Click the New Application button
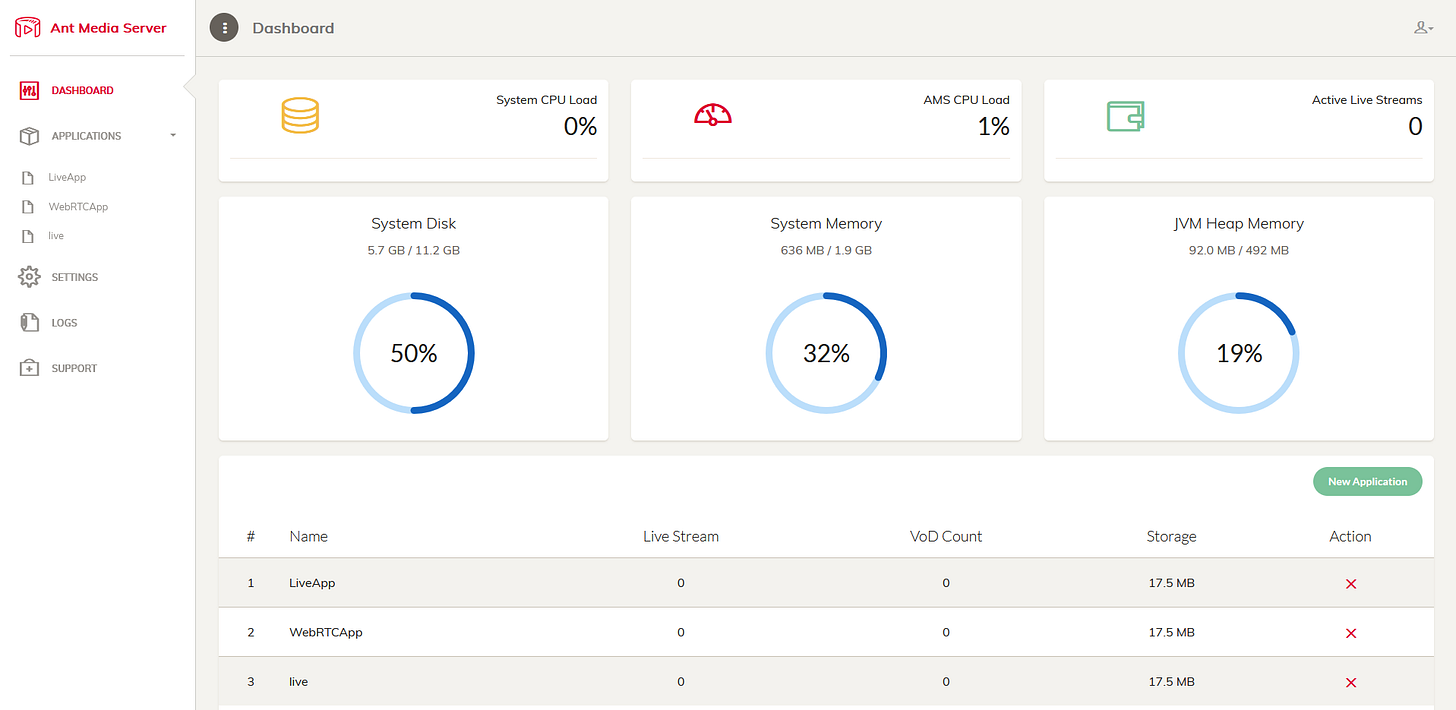This screenshot has width=1456, height=710. pyautogui.click(x=1367, y=482)
